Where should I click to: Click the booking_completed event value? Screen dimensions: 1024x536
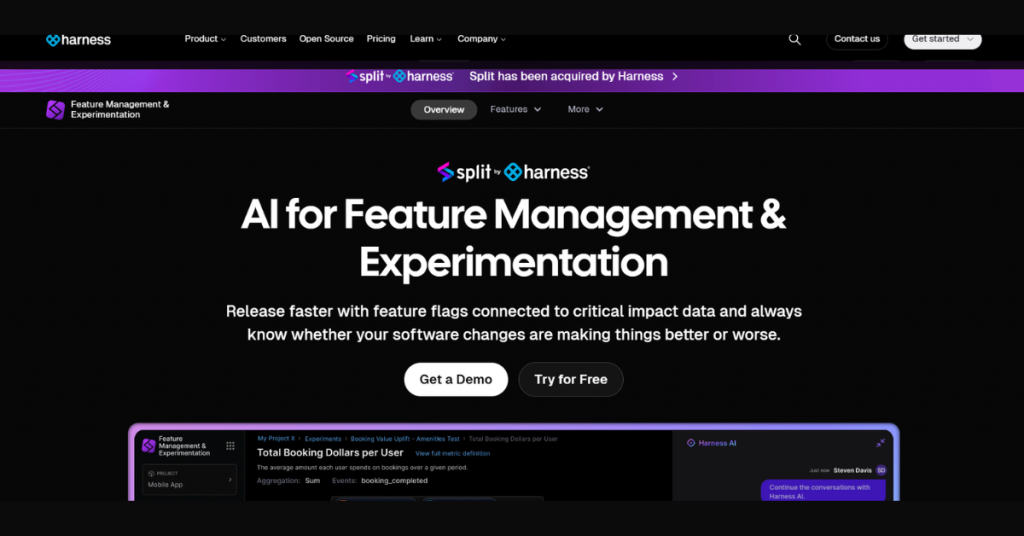[x=394, y=481]
